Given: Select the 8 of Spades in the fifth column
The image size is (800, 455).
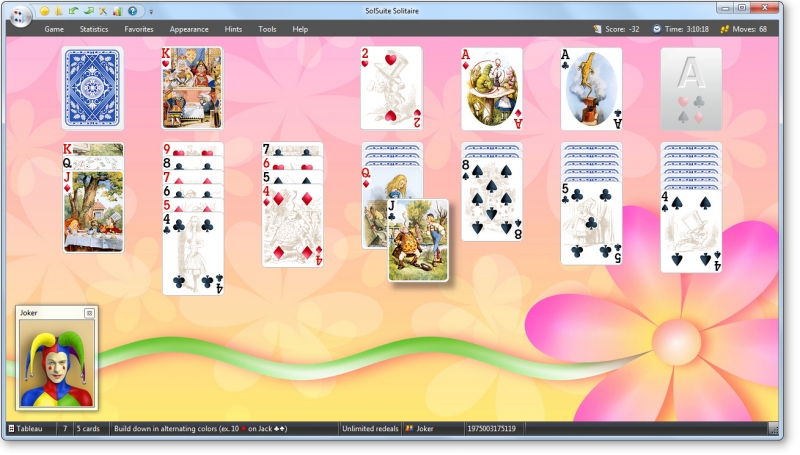Looking at the screenshot, I should click(492, 199).
